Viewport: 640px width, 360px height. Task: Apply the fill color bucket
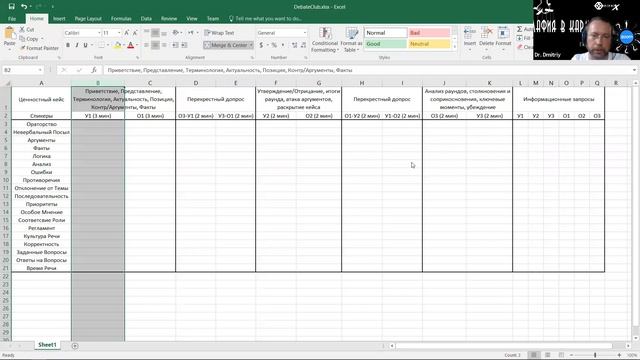117,45
